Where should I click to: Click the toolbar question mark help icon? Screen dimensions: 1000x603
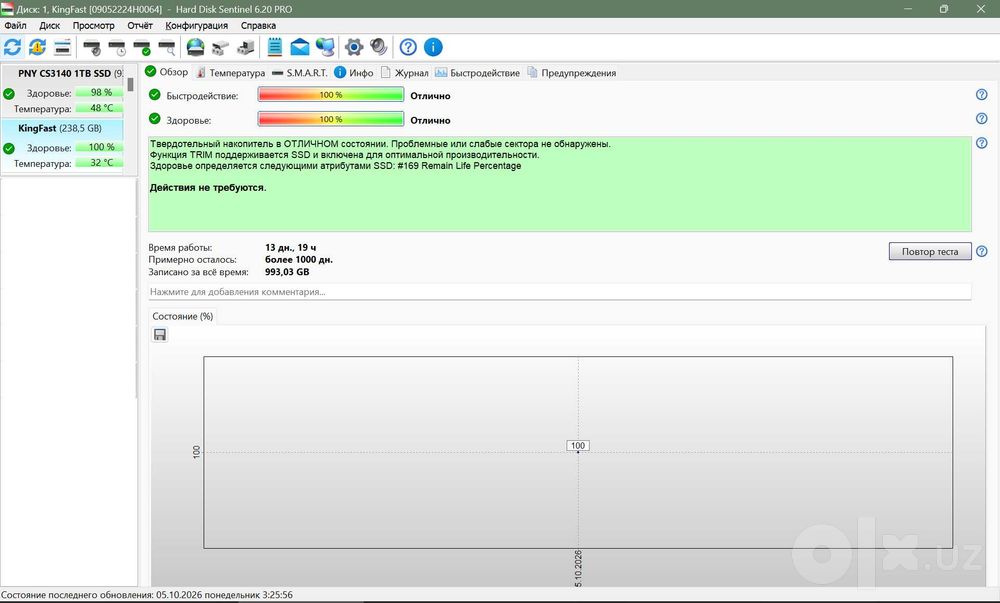408,47
